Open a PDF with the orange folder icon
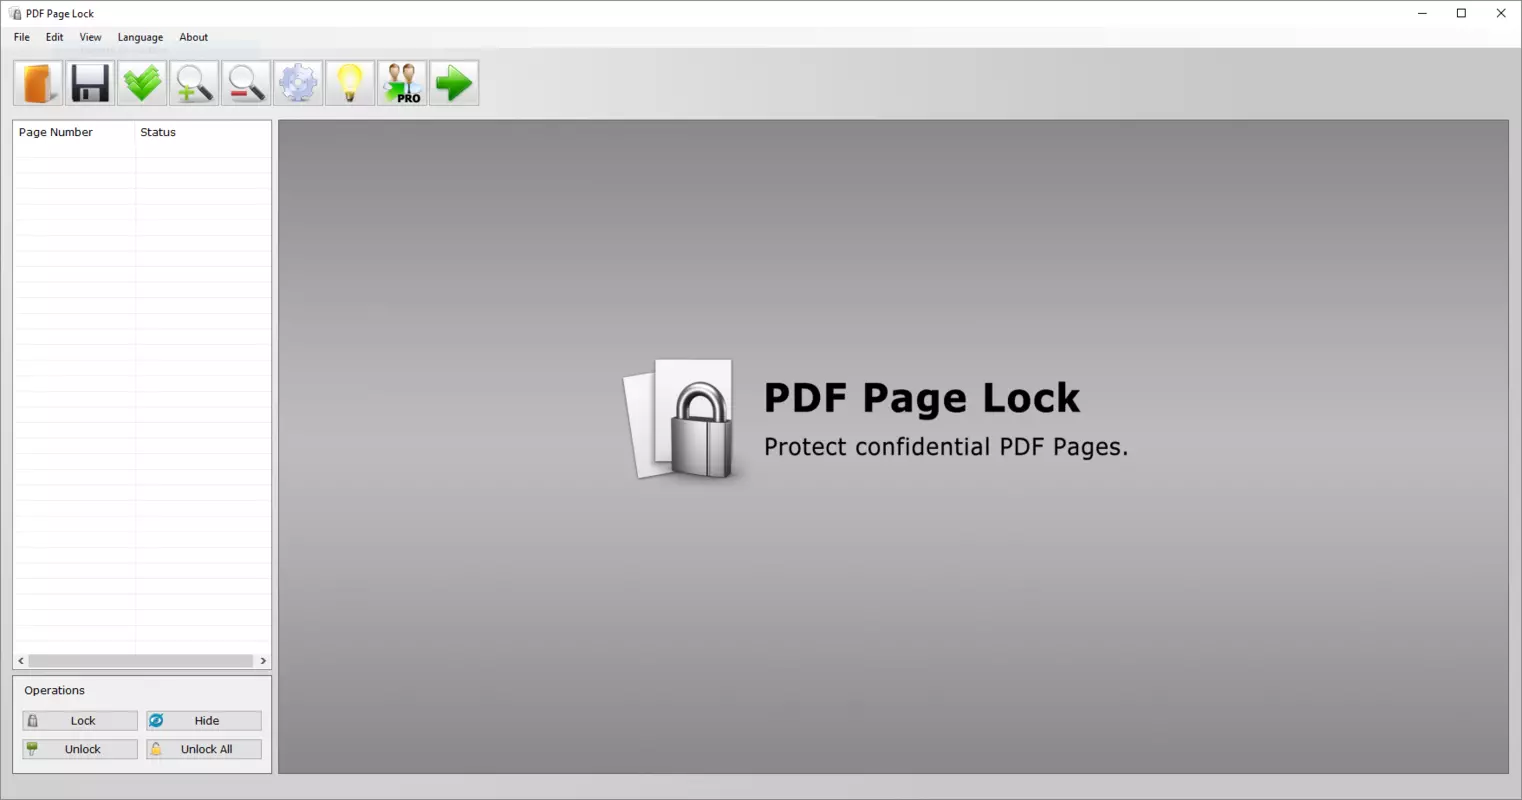The height and width of the screenshot is (800, 1522). tap(38, 83)
